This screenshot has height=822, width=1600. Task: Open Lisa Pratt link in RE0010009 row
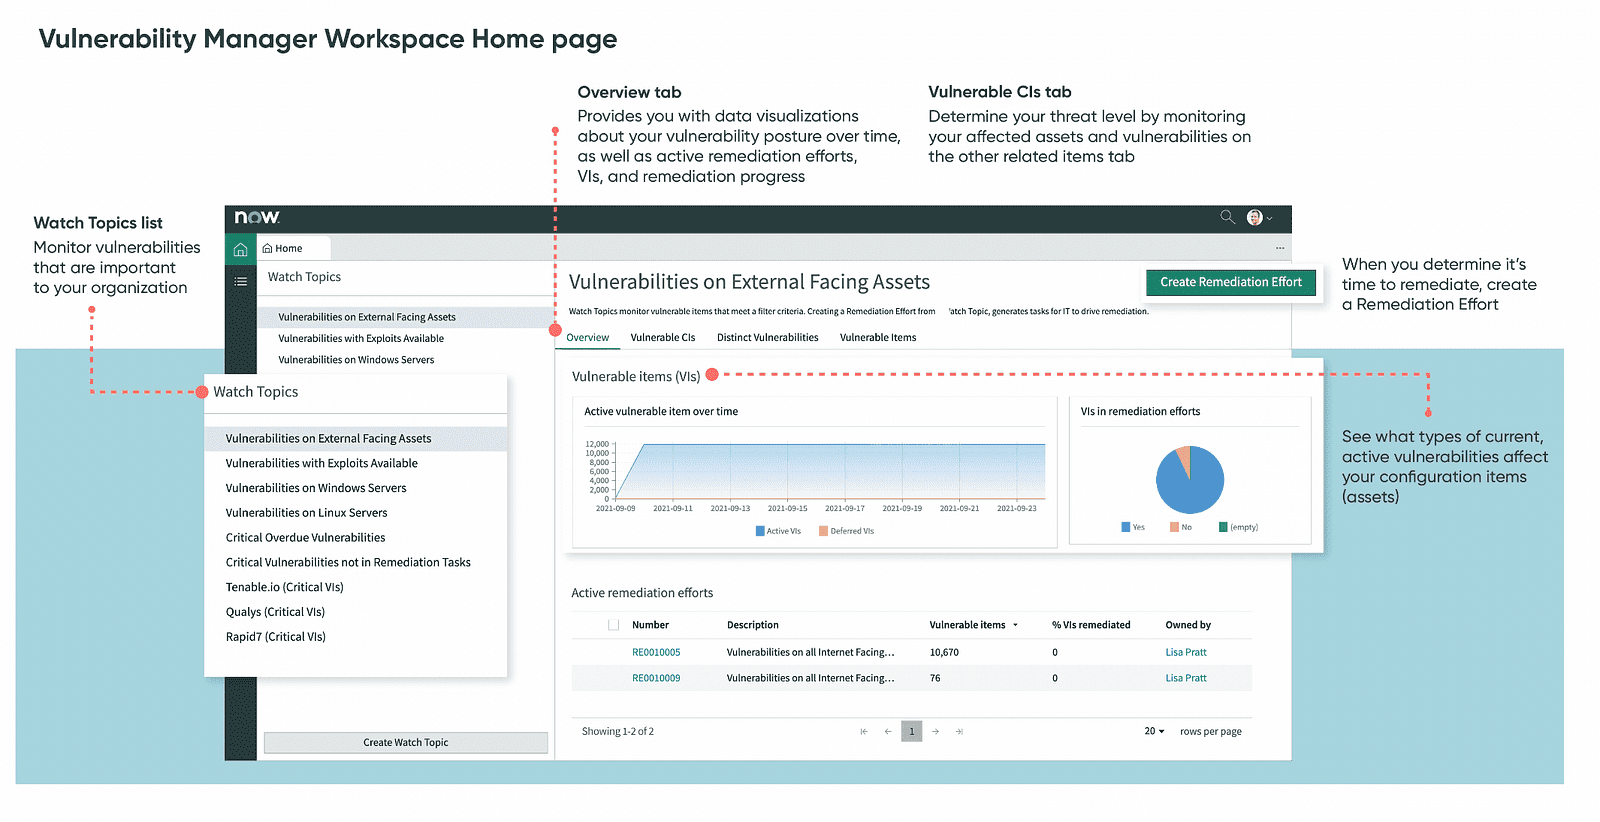coord(1186,678)
